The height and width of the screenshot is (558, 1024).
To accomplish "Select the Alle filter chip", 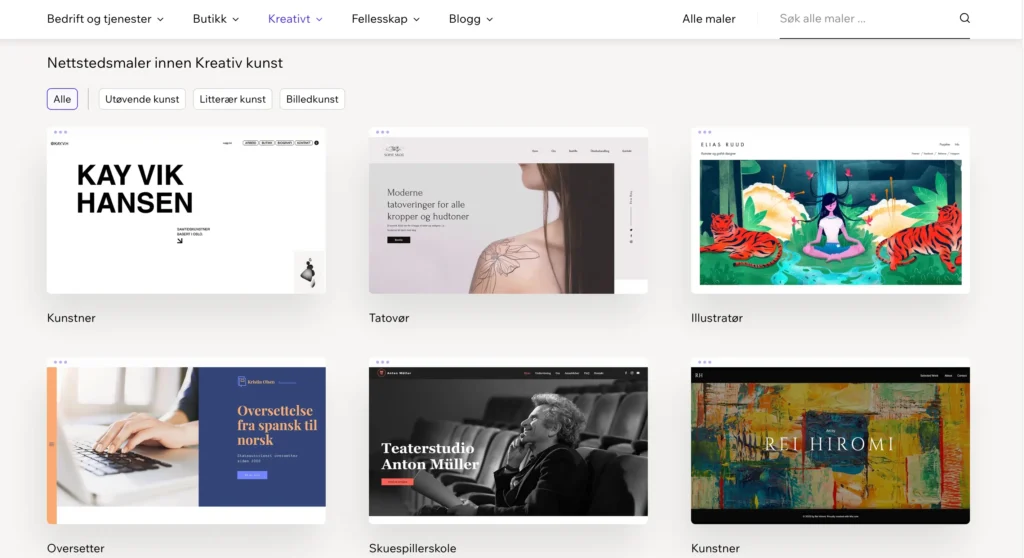I will pyautogui.click(x=62, y=99).
